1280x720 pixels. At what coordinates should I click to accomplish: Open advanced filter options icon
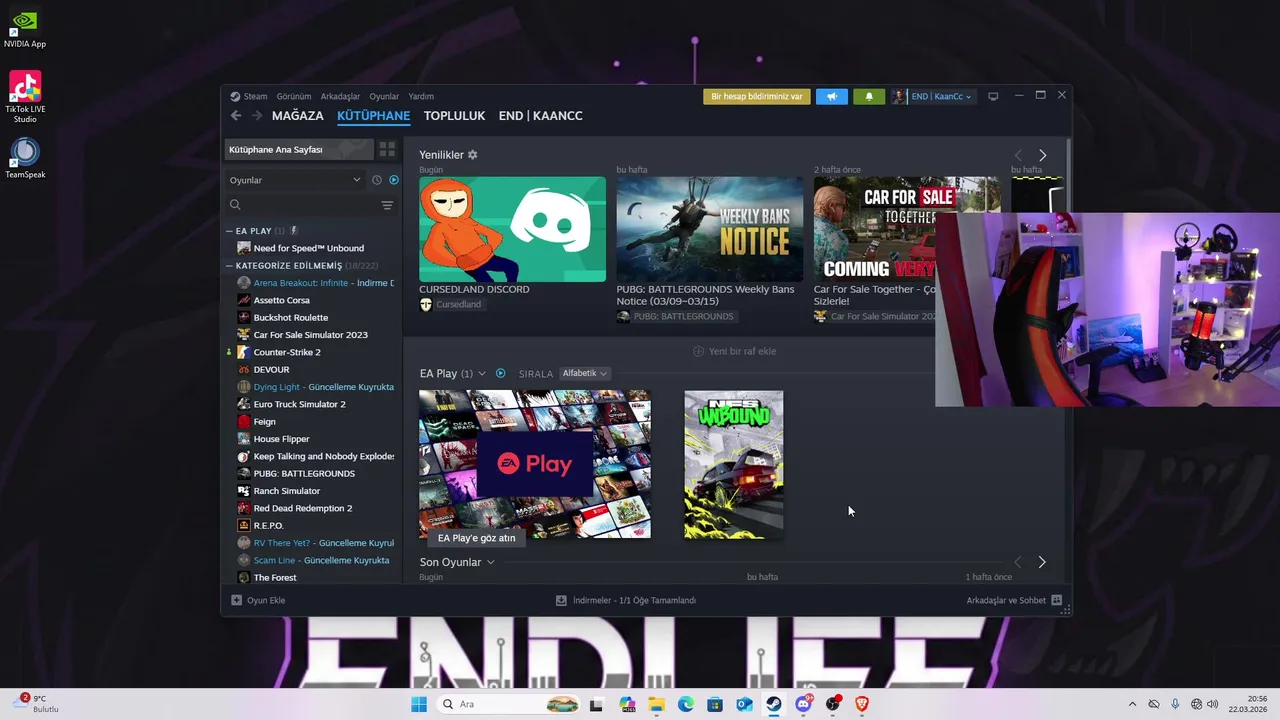tap(387, 205)
